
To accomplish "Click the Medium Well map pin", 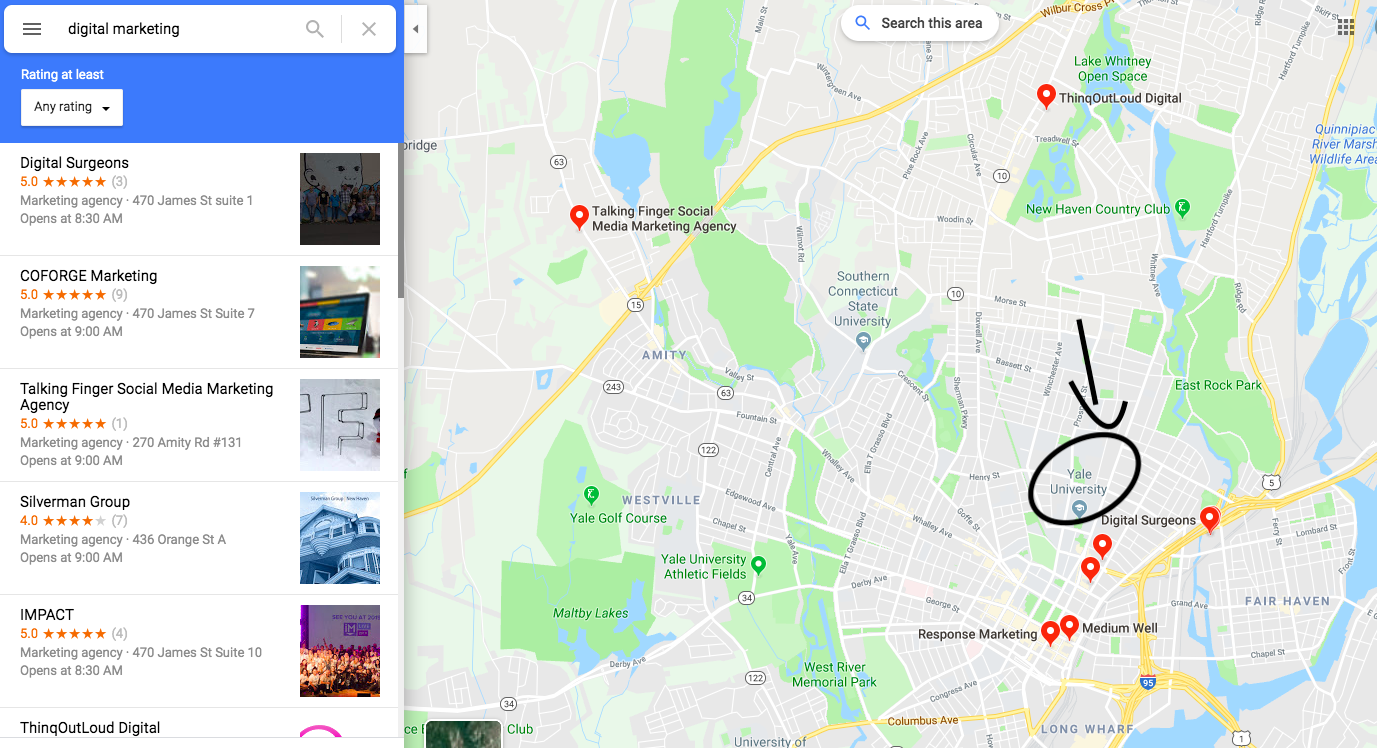I will (1069, 627).
